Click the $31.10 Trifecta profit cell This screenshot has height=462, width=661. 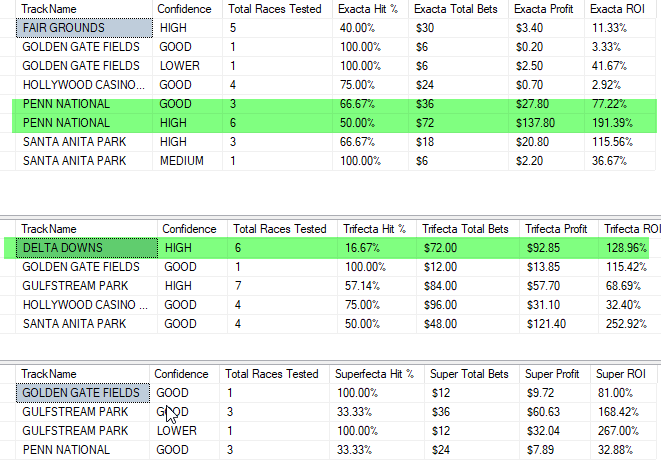click(559, 305)
